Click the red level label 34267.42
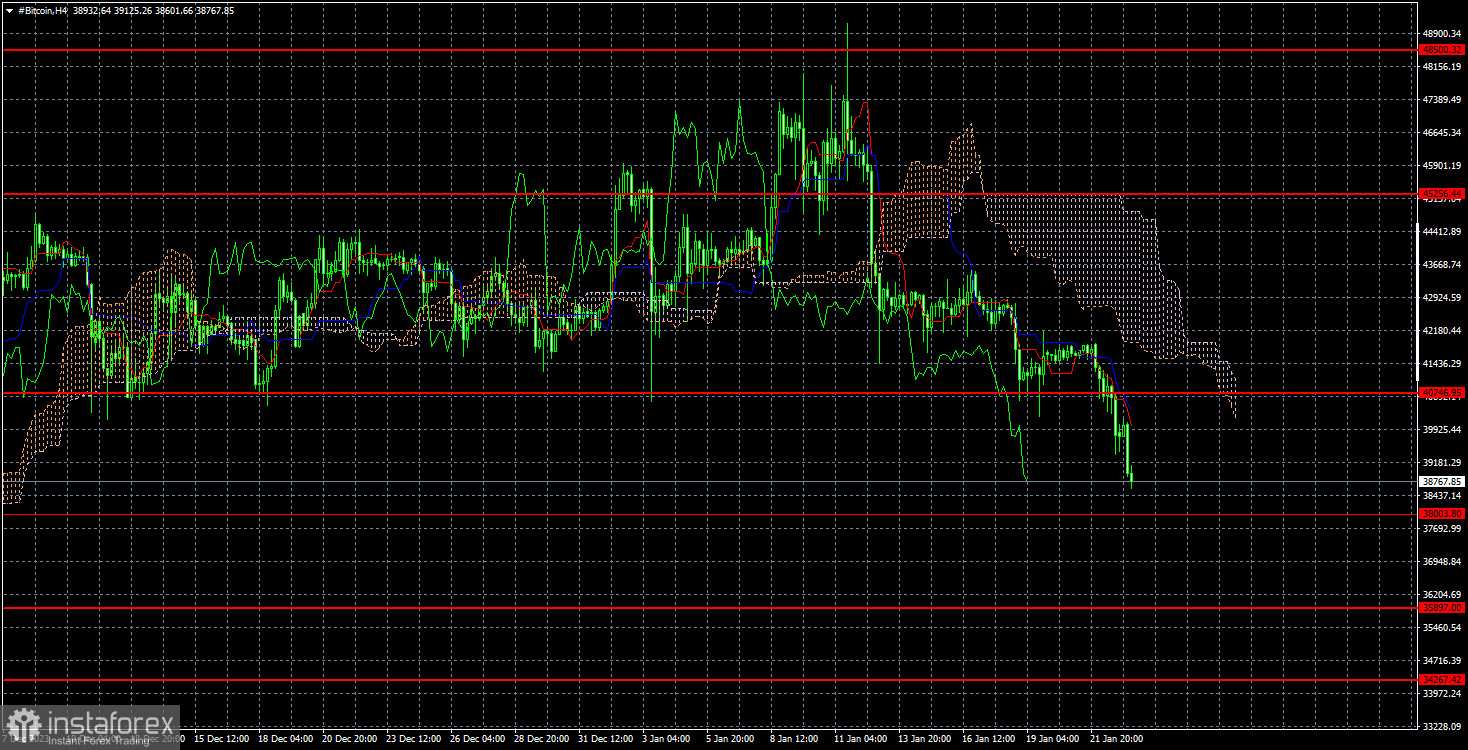1468x750 pixels. [1442, 679]
